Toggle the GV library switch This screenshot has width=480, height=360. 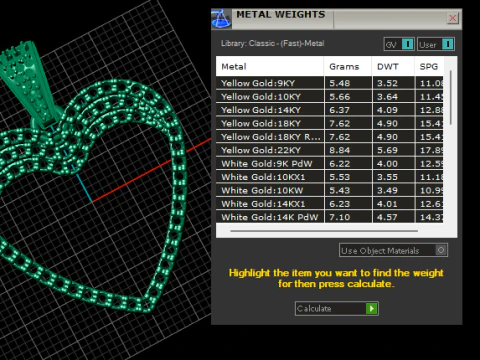[399, 44]
